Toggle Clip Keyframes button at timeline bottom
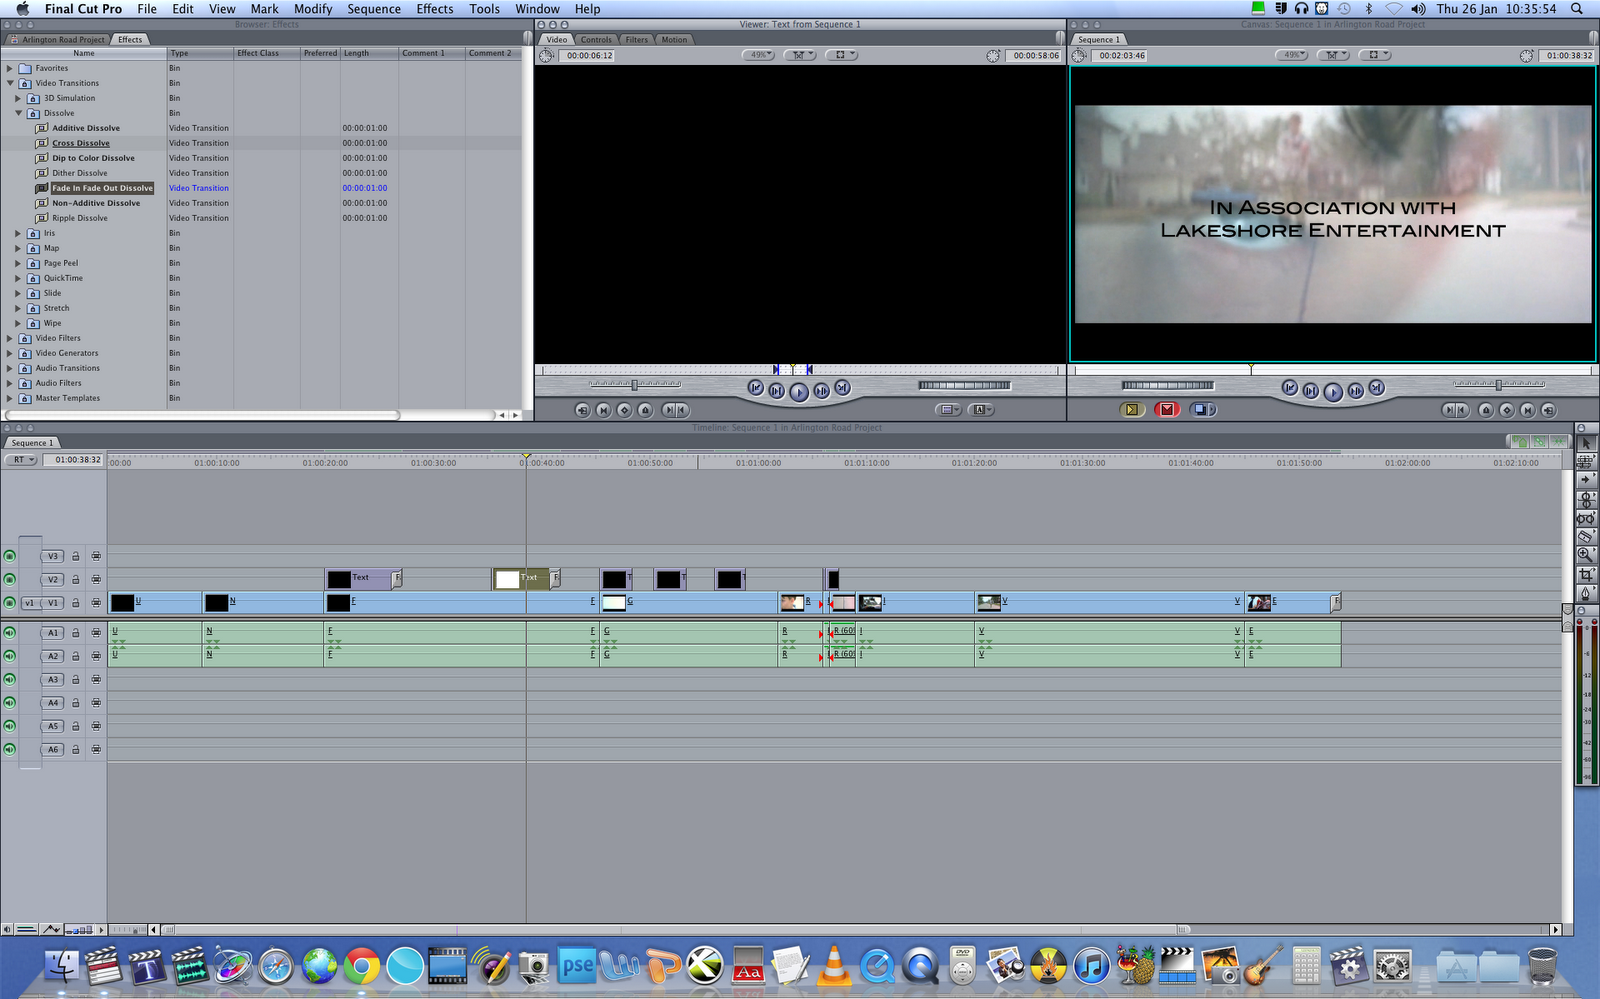Screen dimensions: 1600x999 click(27, 929)
